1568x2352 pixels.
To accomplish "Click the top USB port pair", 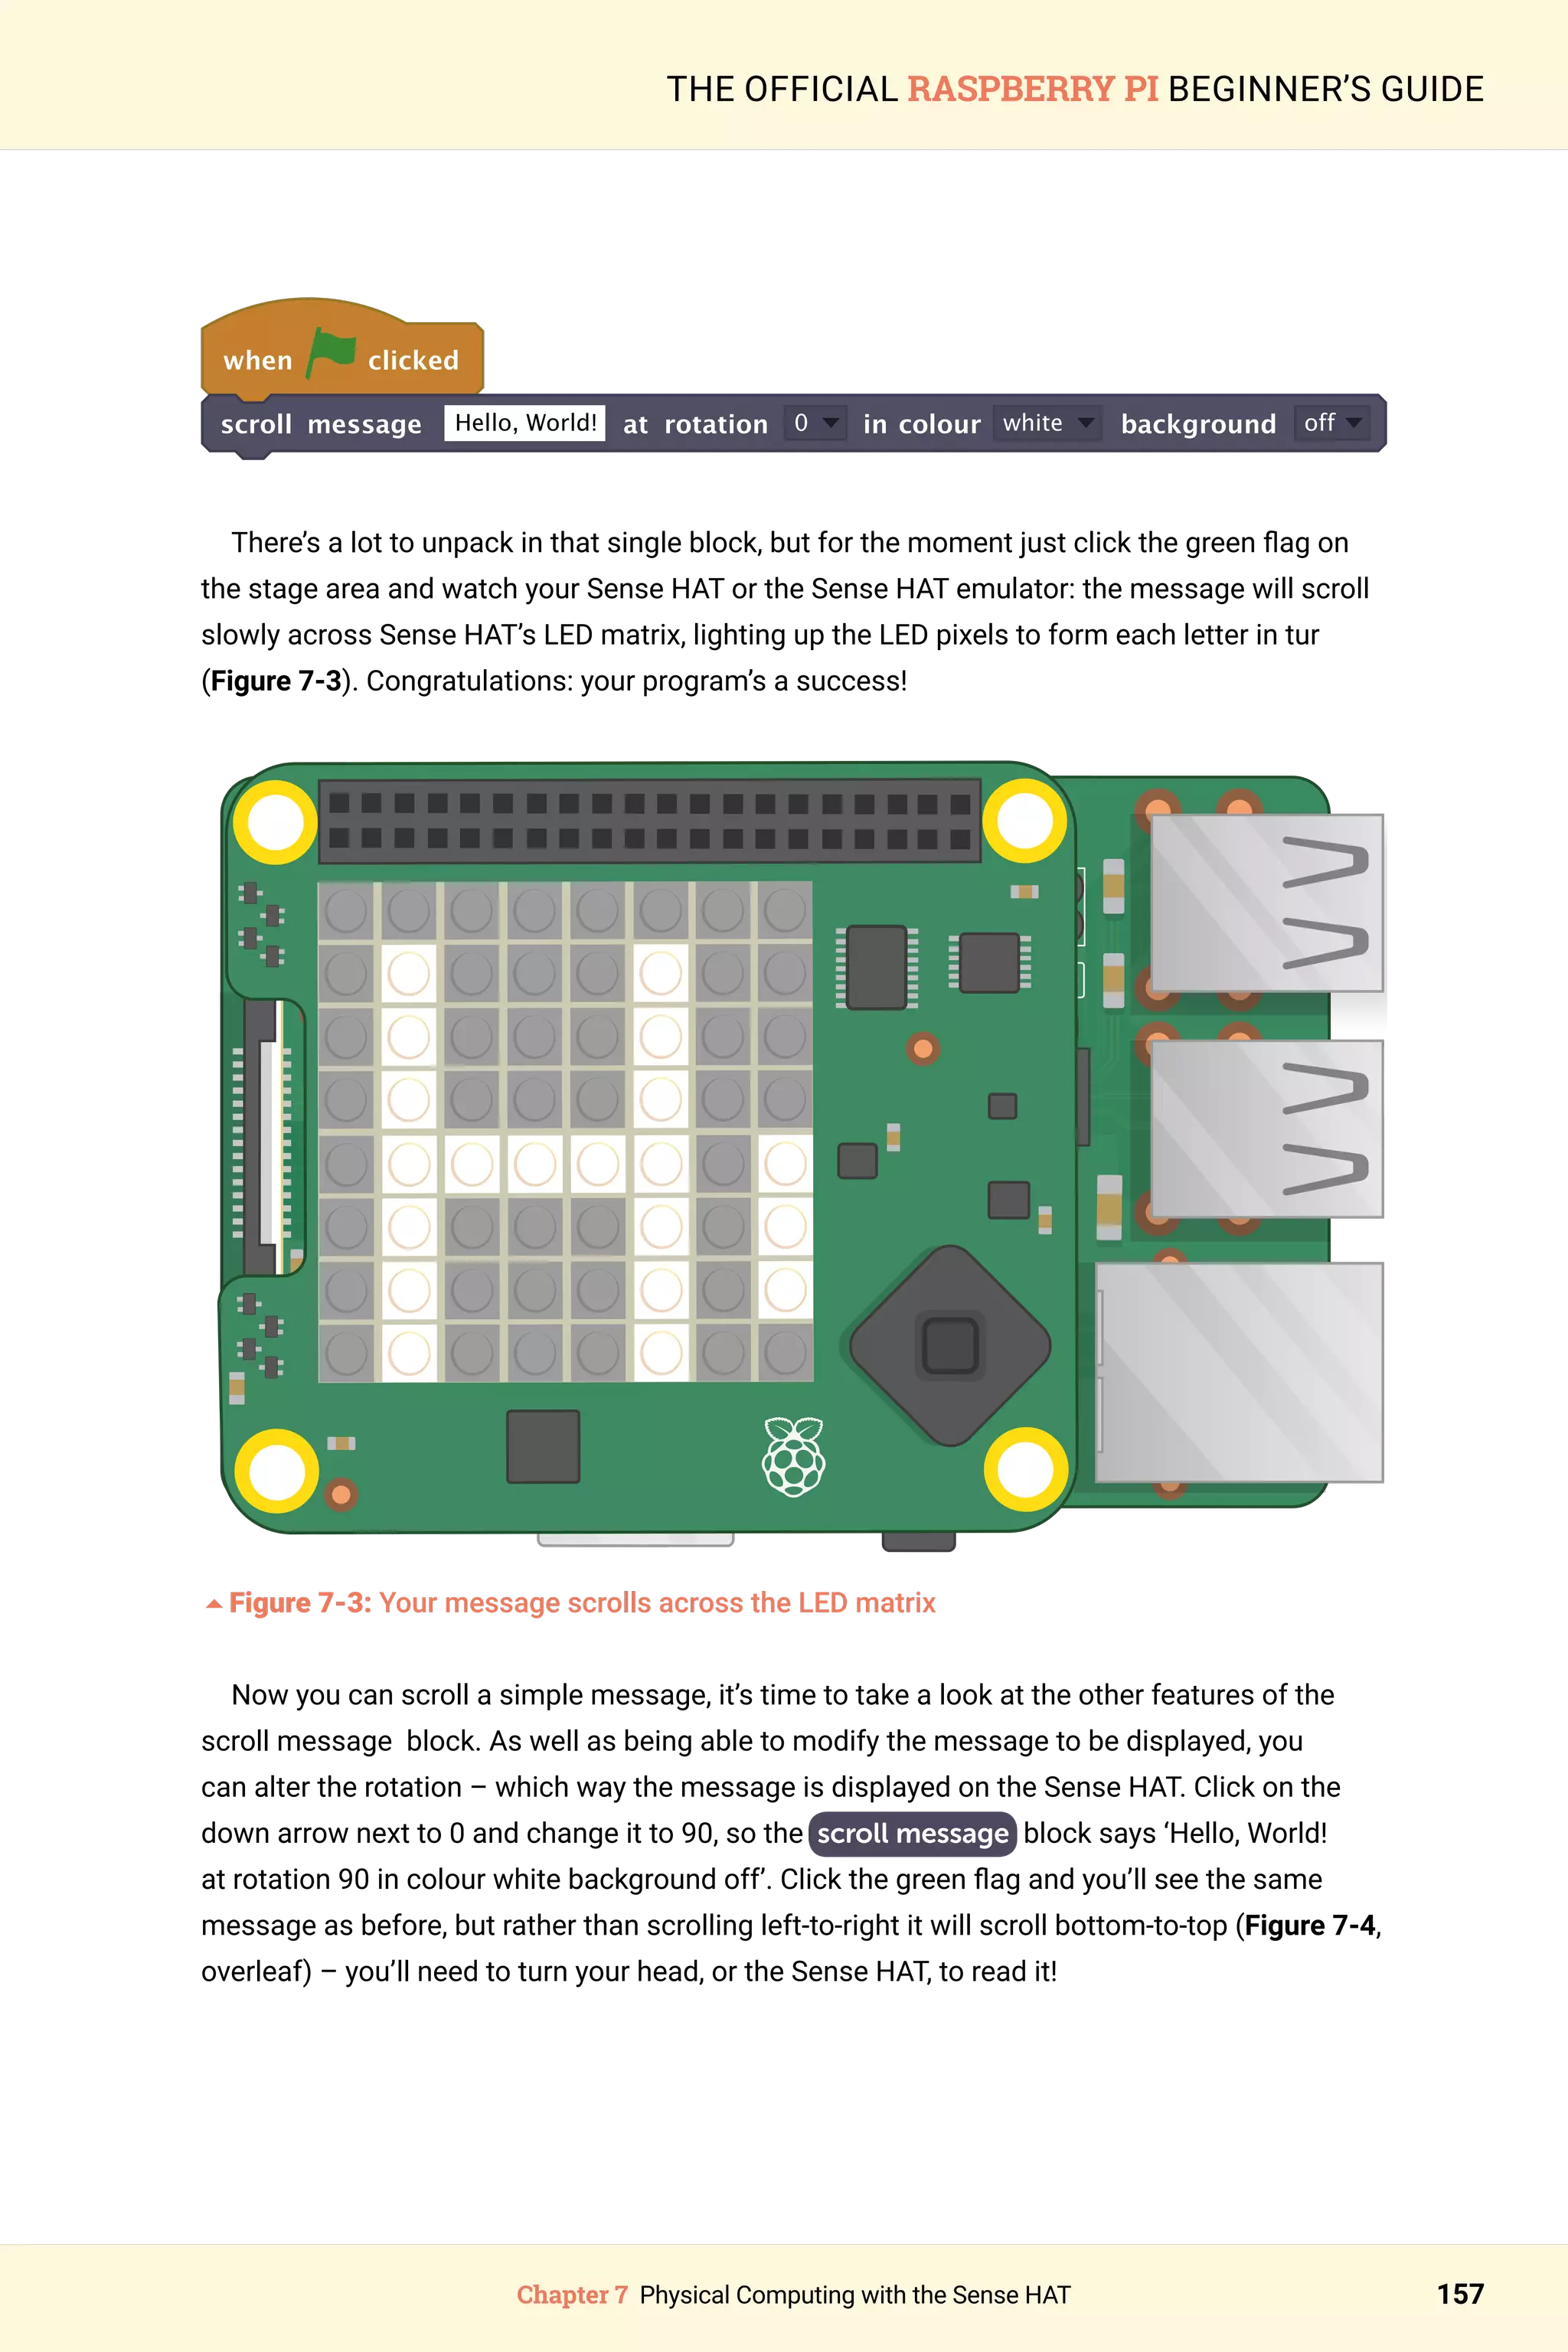I will (x=1267, y=903).
